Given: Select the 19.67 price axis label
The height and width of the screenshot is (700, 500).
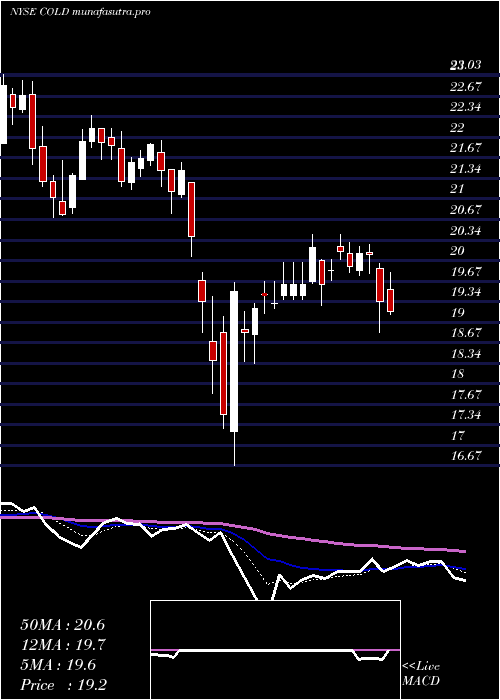Looking at the screenshot, I should click(x=466, y=271).
